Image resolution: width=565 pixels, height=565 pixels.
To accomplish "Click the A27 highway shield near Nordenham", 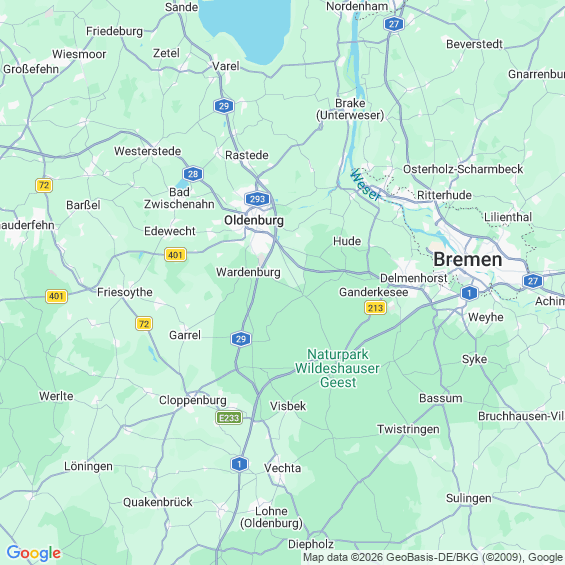I will pos(393,24).
